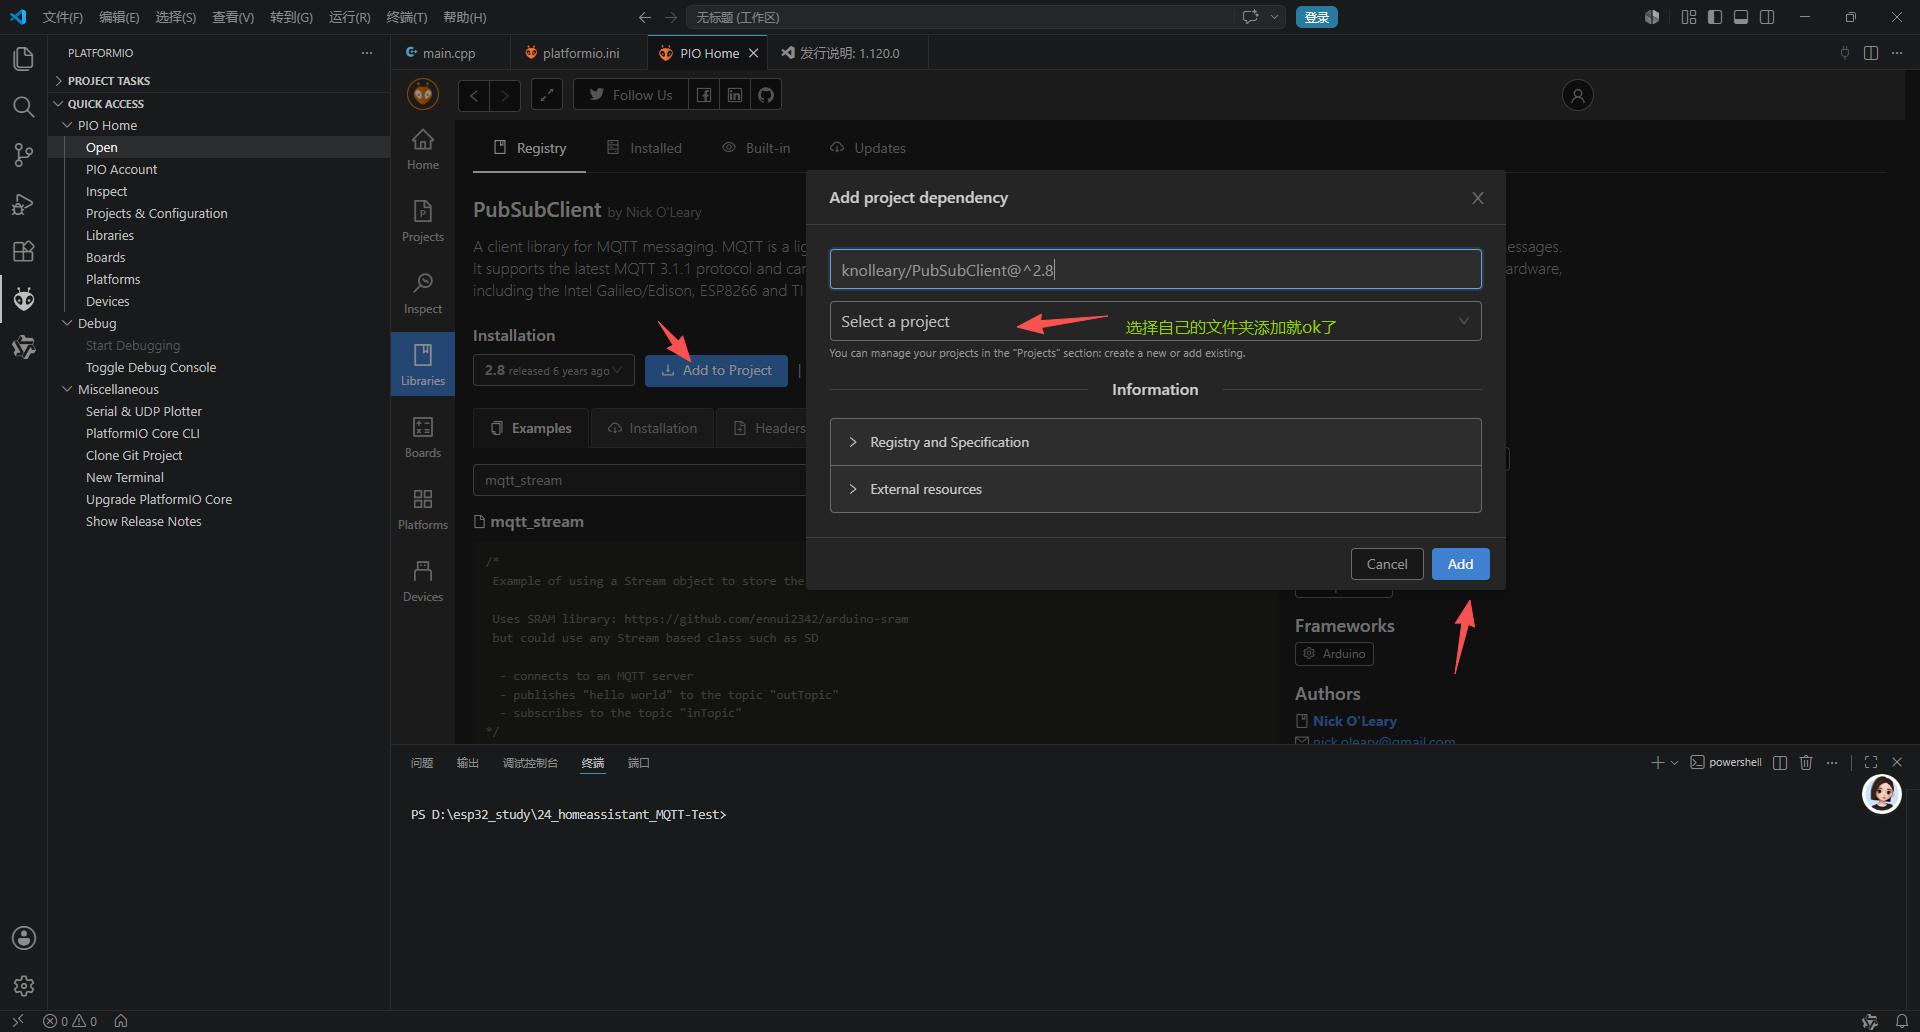Expand External resources section

pos(1155,489)
